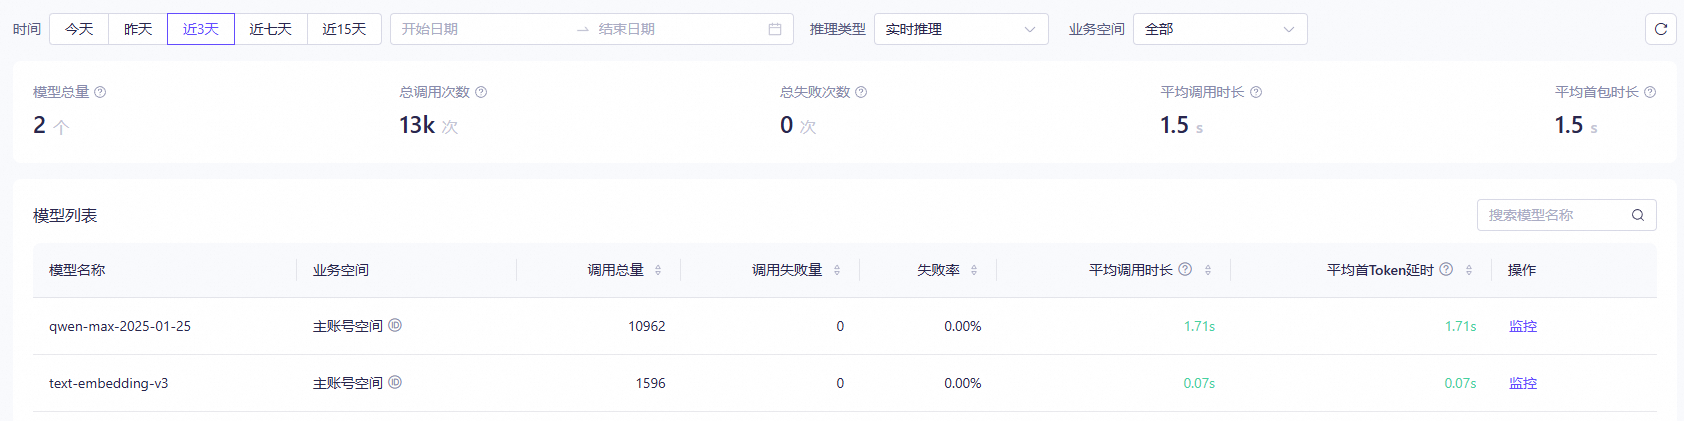Click the 模型列表 section title

[65, 215]
